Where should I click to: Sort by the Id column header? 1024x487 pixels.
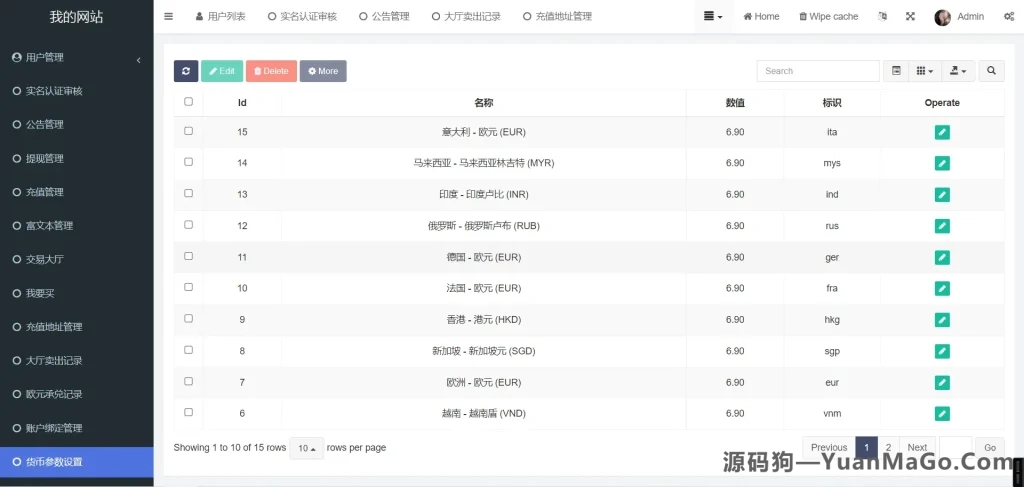pyautogui.click(x=242, y=102)
